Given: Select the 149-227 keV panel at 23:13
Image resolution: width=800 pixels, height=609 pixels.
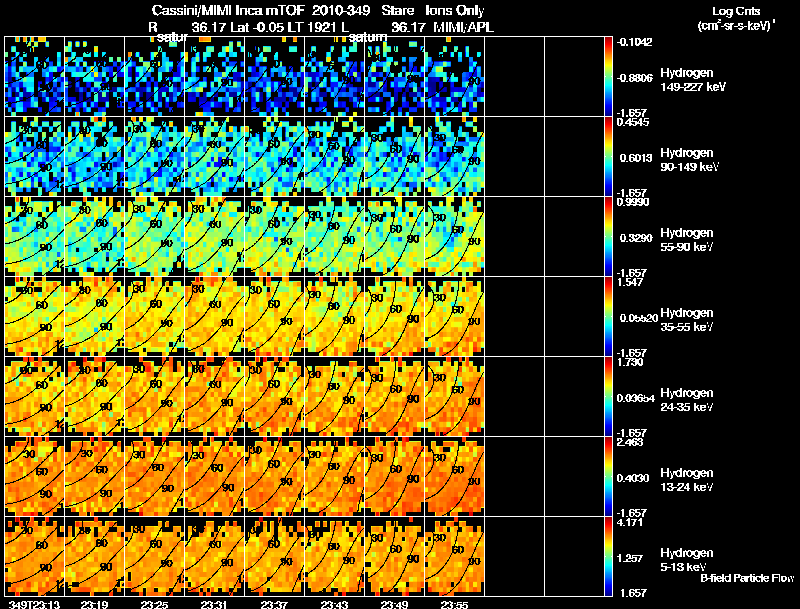Looking at the screenshot, I should tap(35, 77).
